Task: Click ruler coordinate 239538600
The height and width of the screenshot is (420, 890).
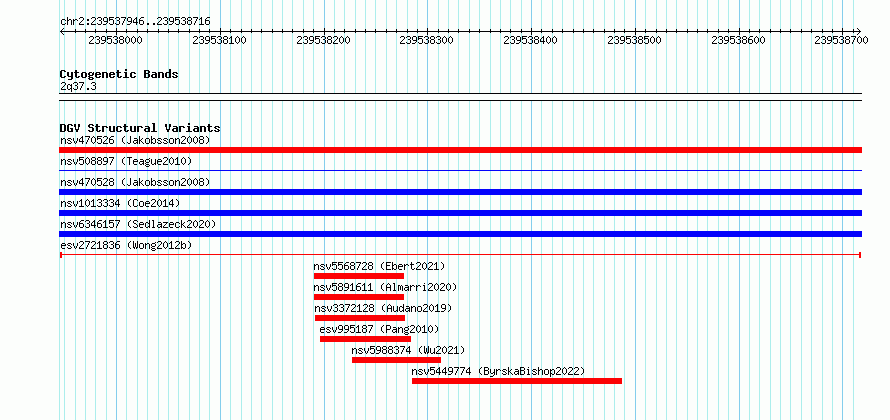Action: [x=738, y=40]
